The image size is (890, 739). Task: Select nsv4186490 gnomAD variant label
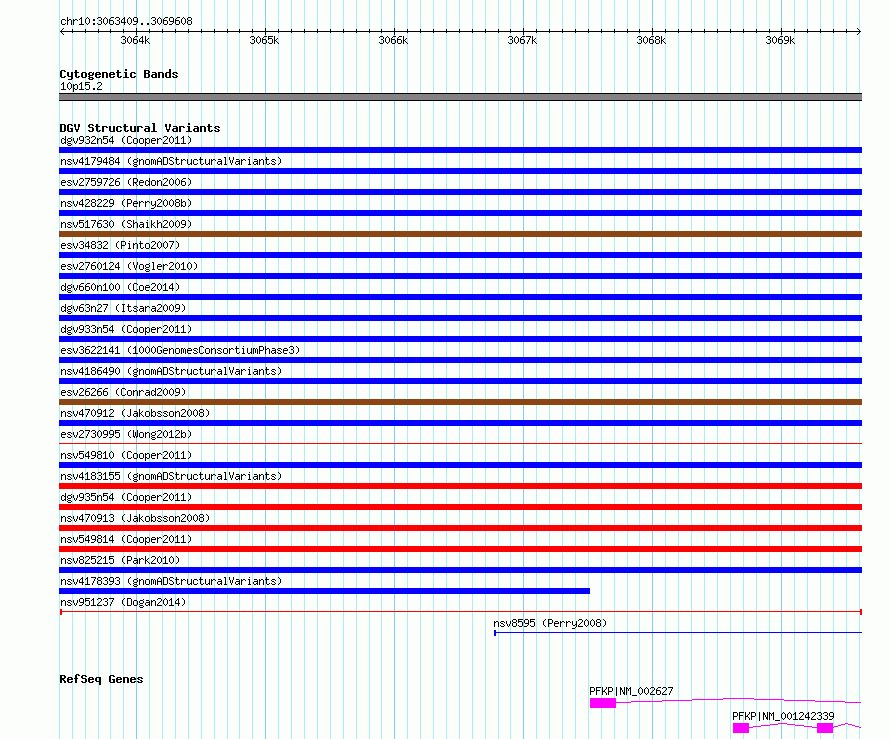(x=171, y=371)
